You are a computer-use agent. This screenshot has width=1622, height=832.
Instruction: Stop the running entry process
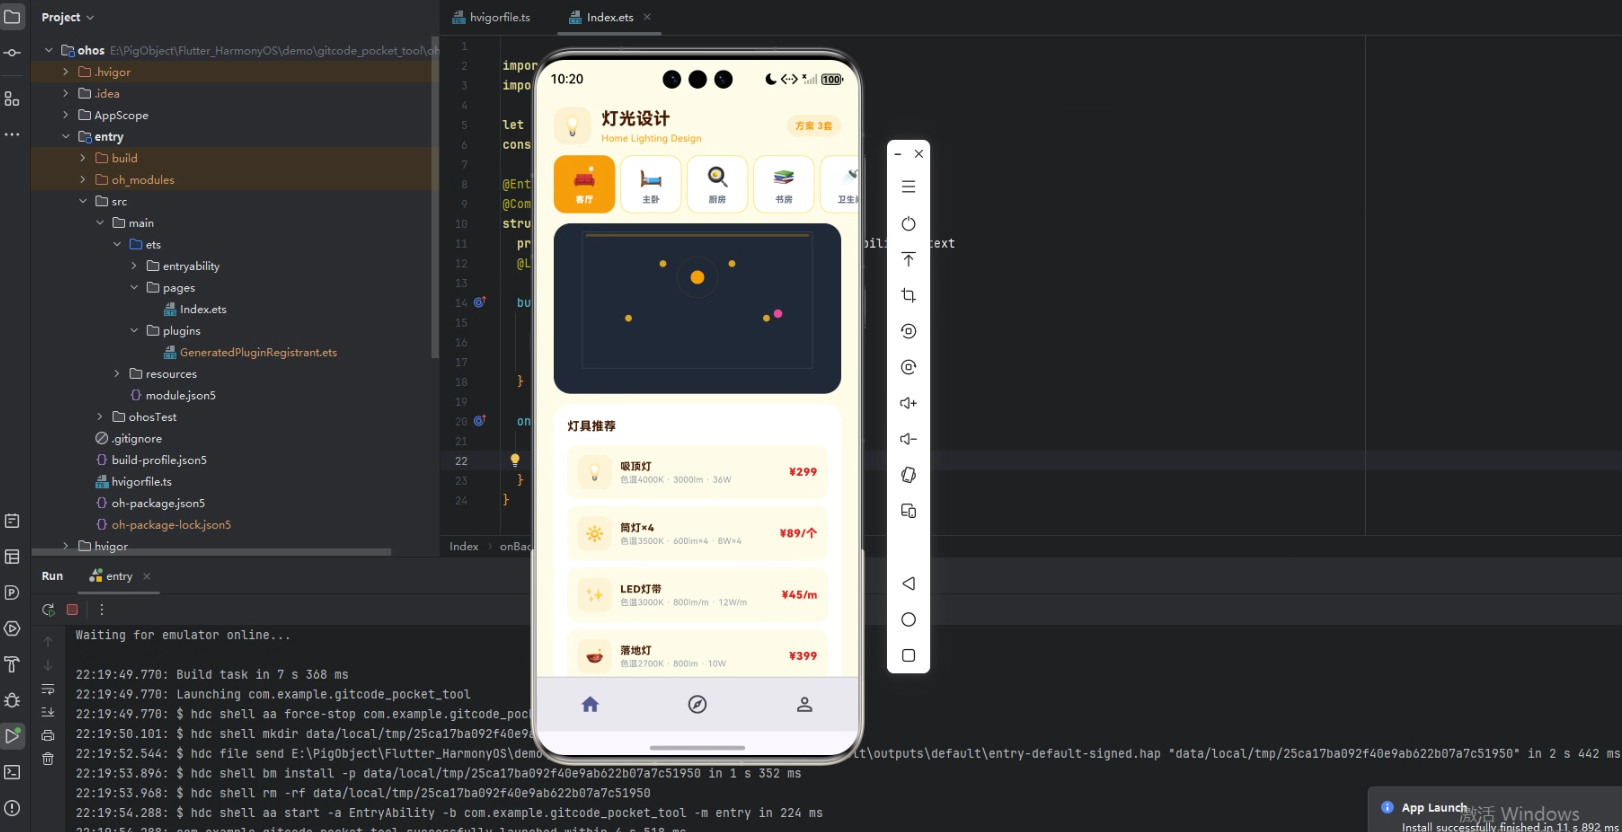pos(72,609)
